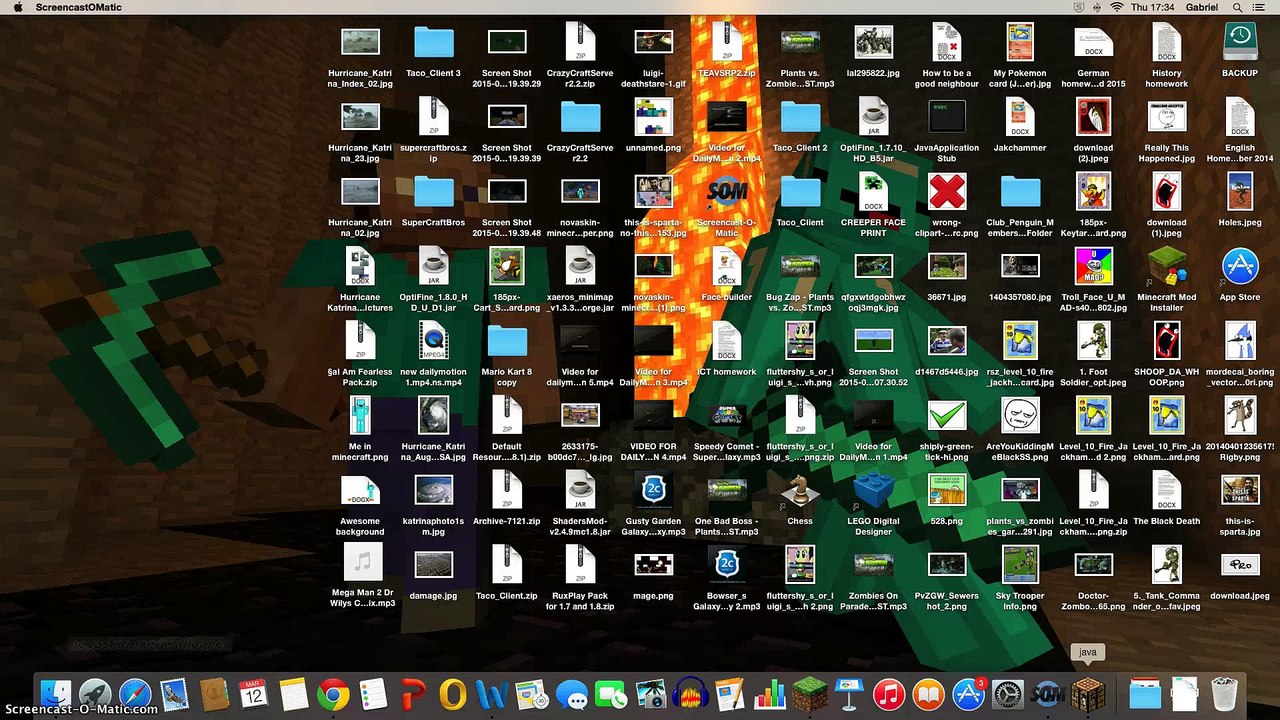Image resolution: width=1280 pixels, height=720 pixels.
Task: Launch FaceTime from the Dock
Action: point(611,693)
